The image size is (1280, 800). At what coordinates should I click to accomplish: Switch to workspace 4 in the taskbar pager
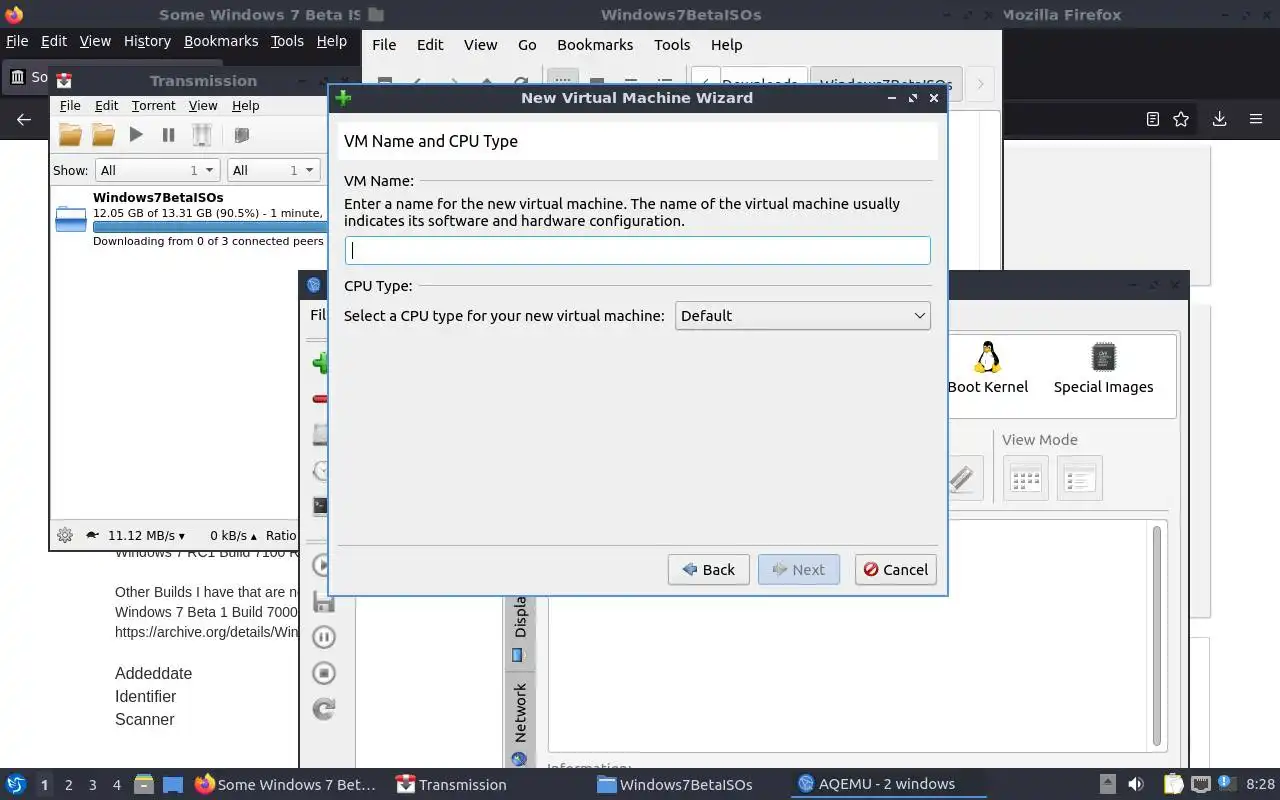pyautogui.click(x=117, y=785)
